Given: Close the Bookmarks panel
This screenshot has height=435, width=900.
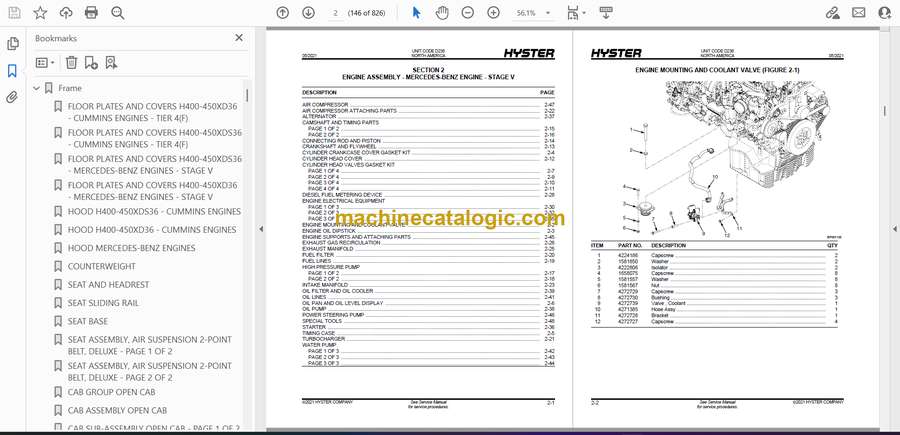Looking at the screenshot, I should (x=239, y=38).
